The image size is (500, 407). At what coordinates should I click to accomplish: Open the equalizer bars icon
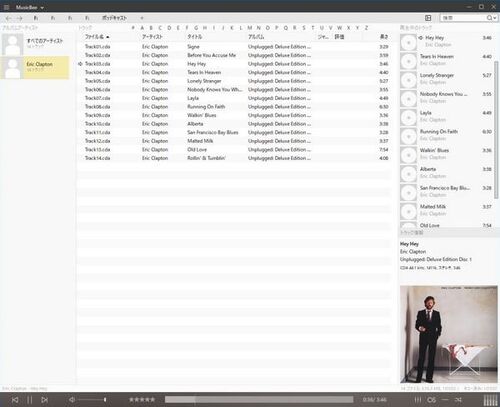point(418,399)
